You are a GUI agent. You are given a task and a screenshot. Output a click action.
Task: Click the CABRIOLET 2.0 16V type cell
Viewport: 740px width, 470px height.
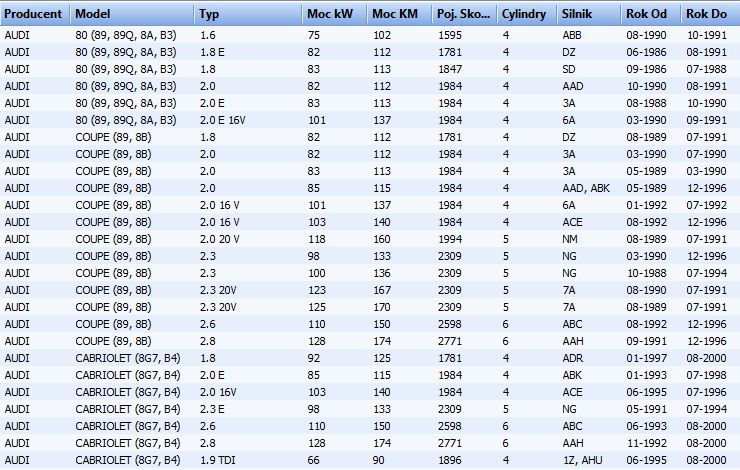coord(218,392)
